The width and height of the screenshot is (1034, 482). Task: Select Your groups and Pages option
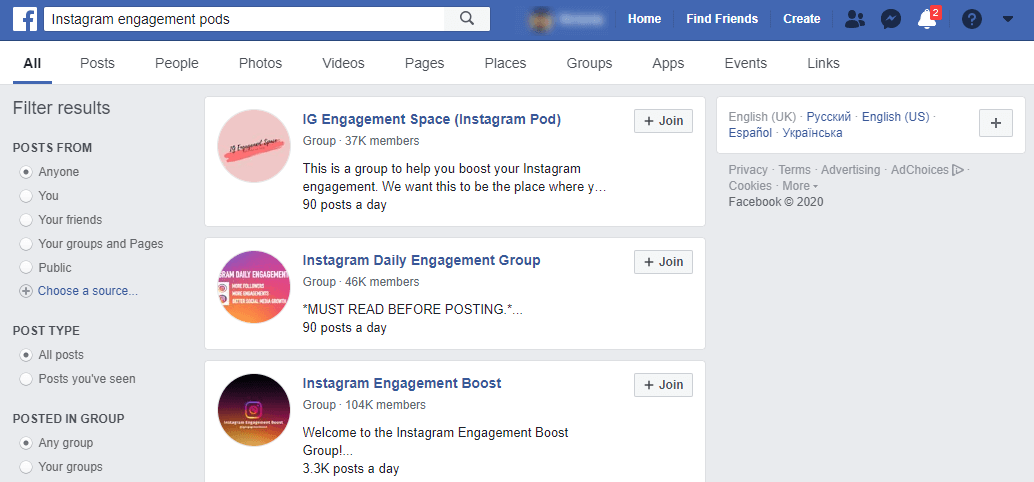[x=26, y=244]
